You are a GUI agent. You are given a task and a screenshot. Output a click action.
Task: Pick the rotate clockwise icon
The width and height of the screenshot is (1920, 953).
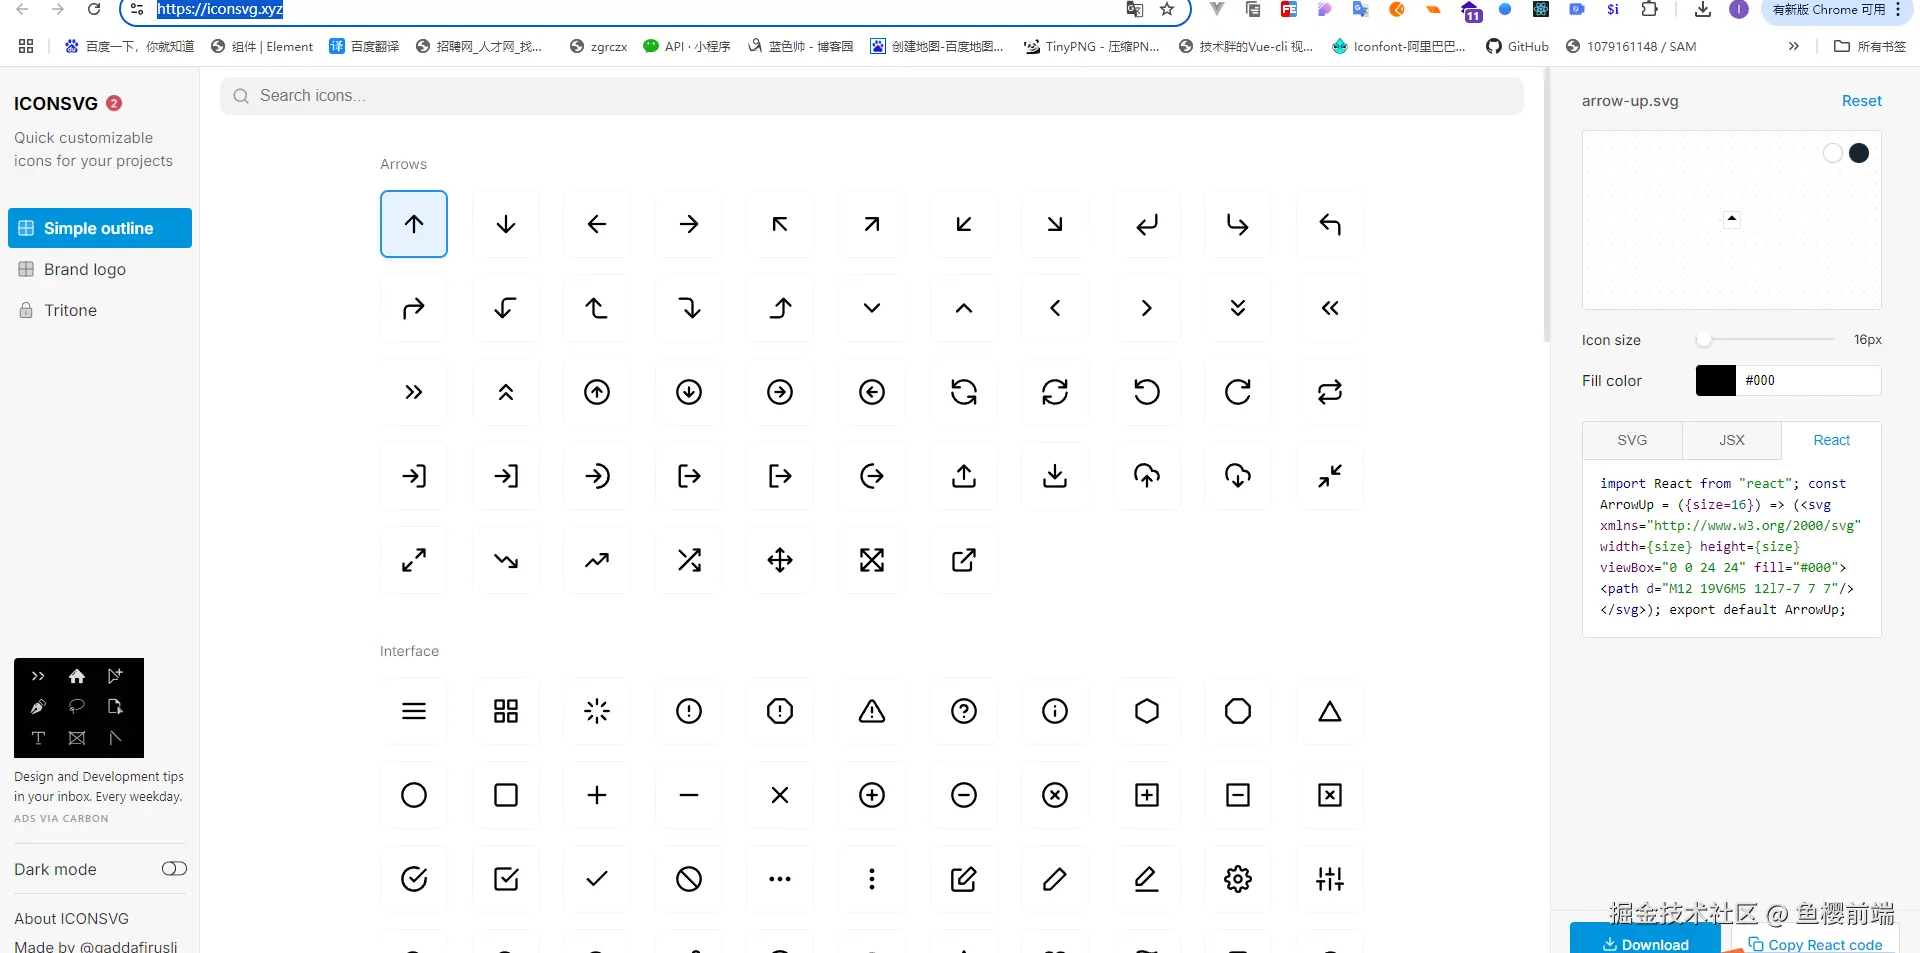pyautogui.click(x=1238, y=392)
